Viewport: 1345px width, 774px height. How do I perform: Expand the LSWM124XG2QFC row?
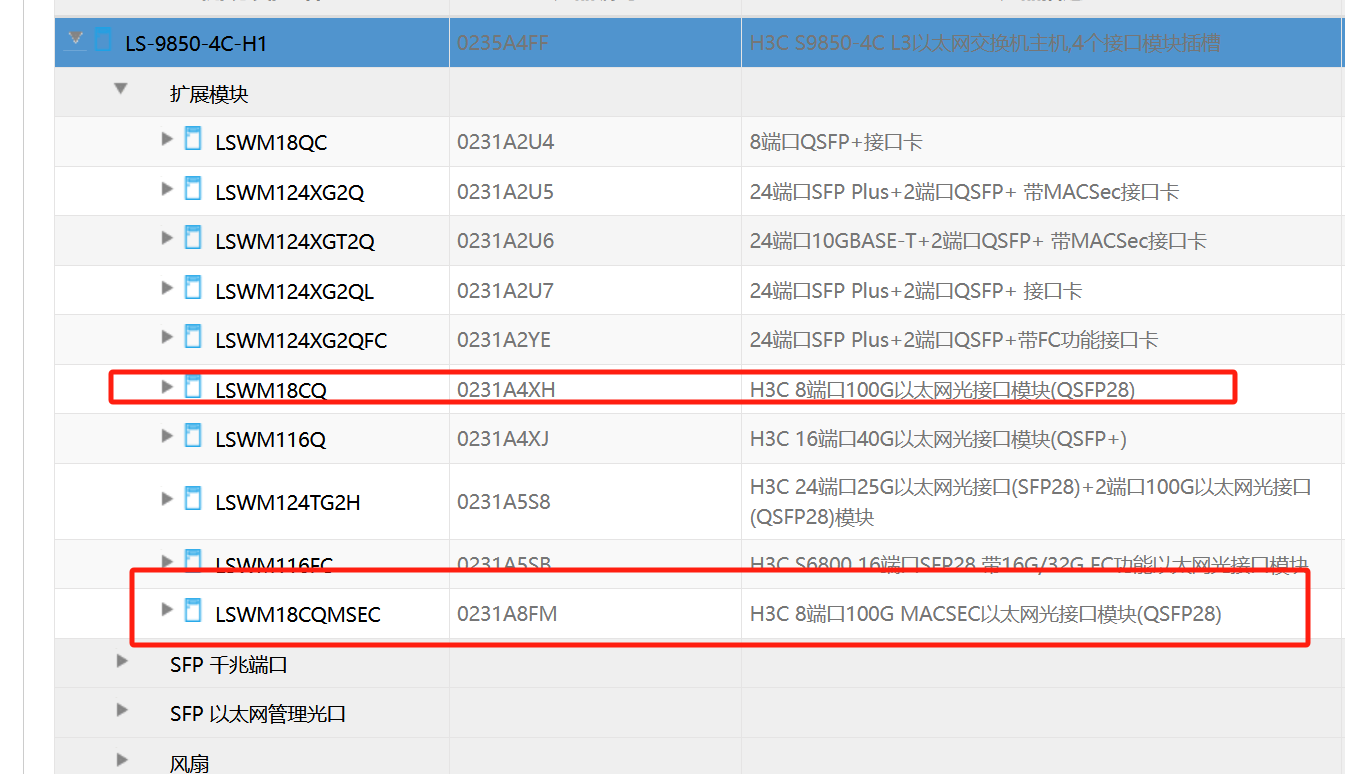click(167, 337)
